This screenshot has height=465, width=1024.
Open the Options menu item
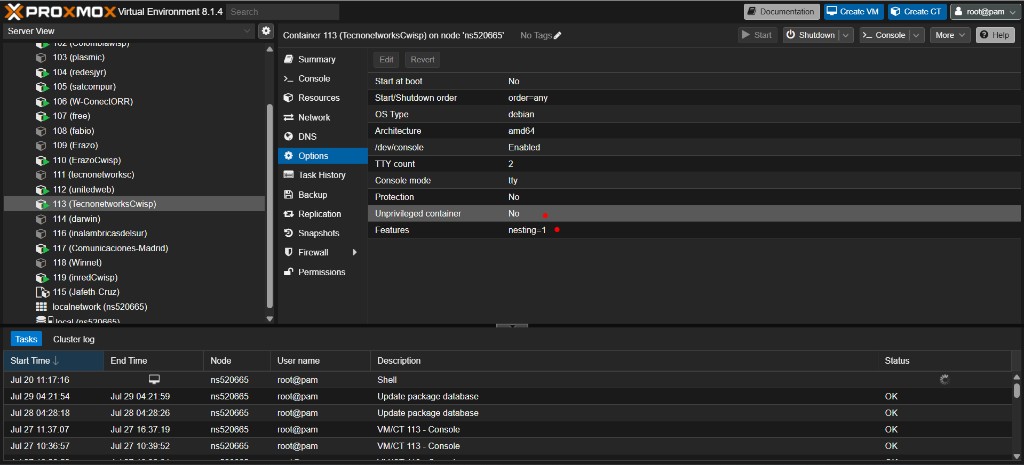(x=323, y=156)
